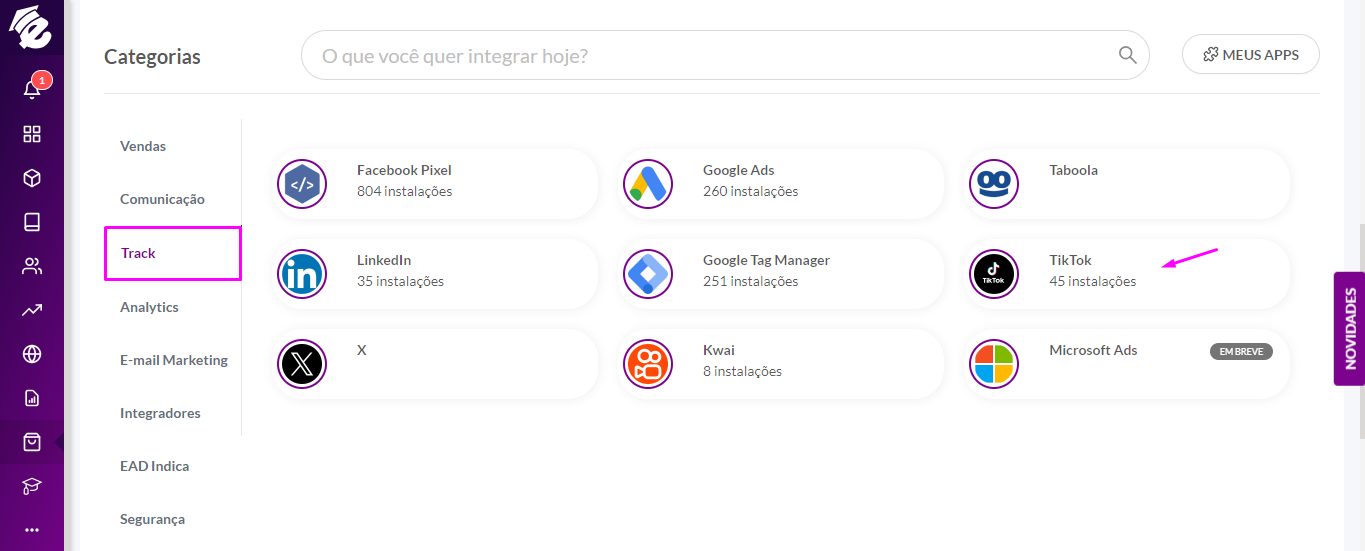Click the Categorias heading

152,57
